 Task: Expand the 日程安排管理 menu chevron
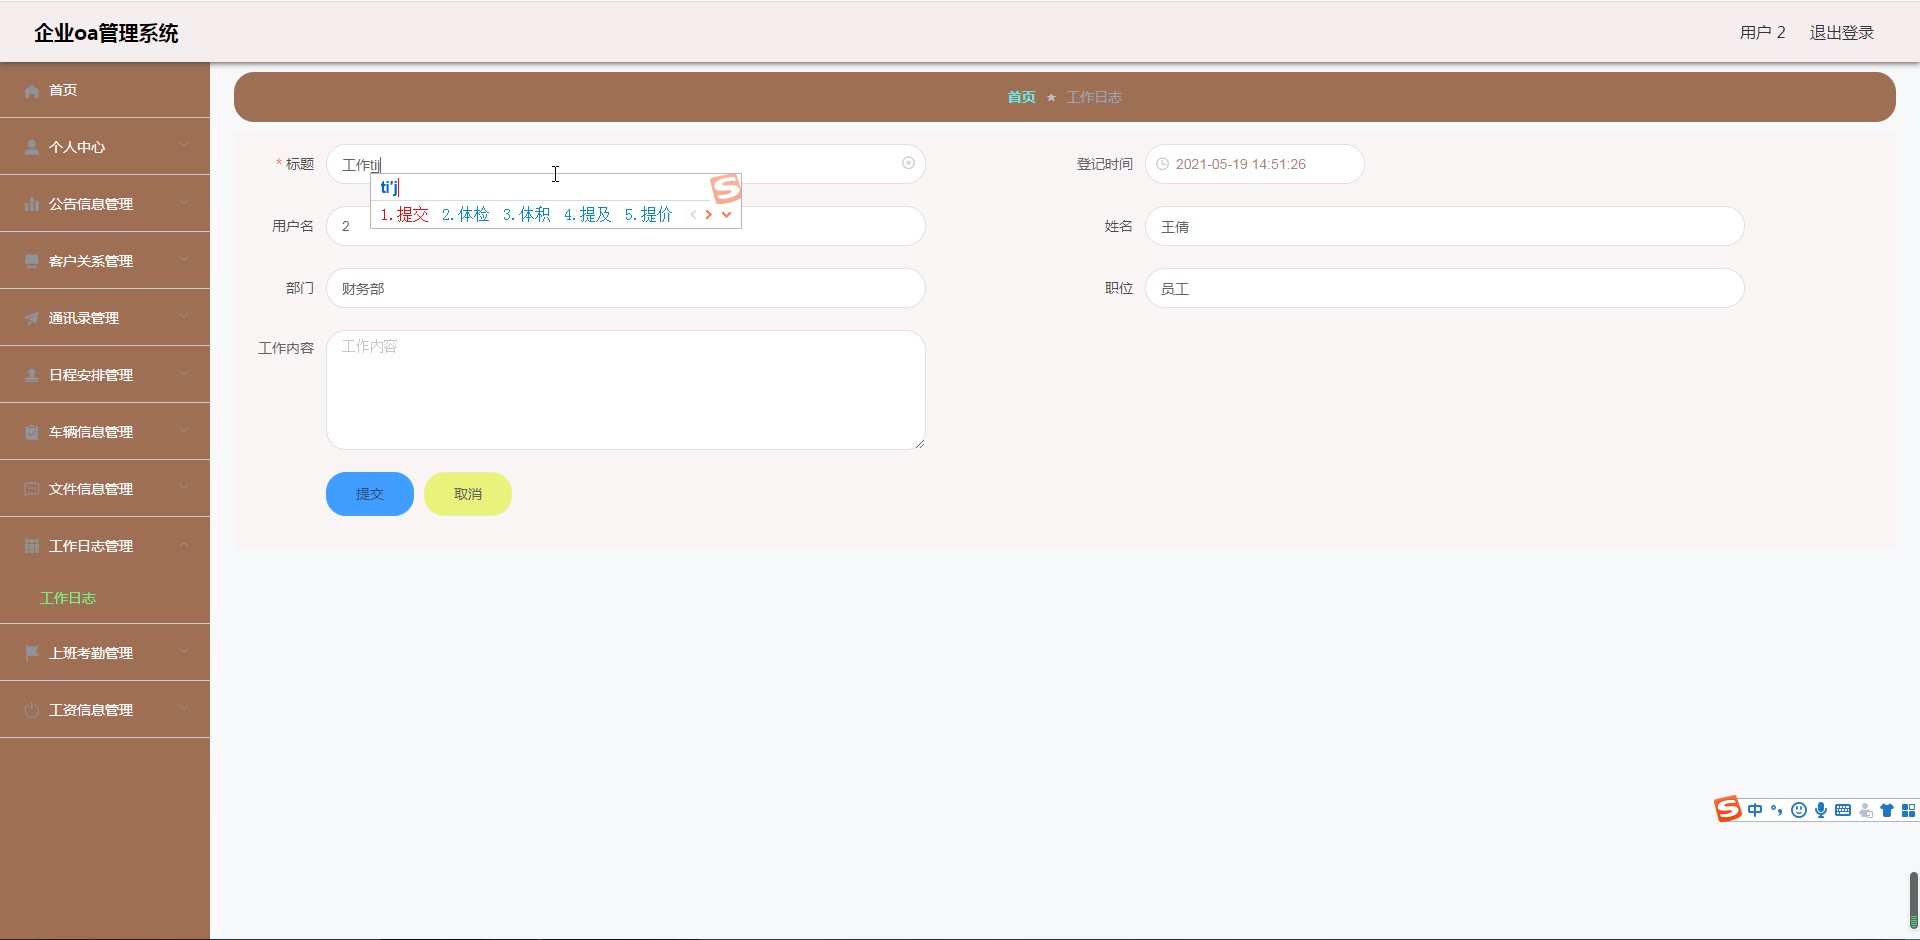[x=184, y=374]
